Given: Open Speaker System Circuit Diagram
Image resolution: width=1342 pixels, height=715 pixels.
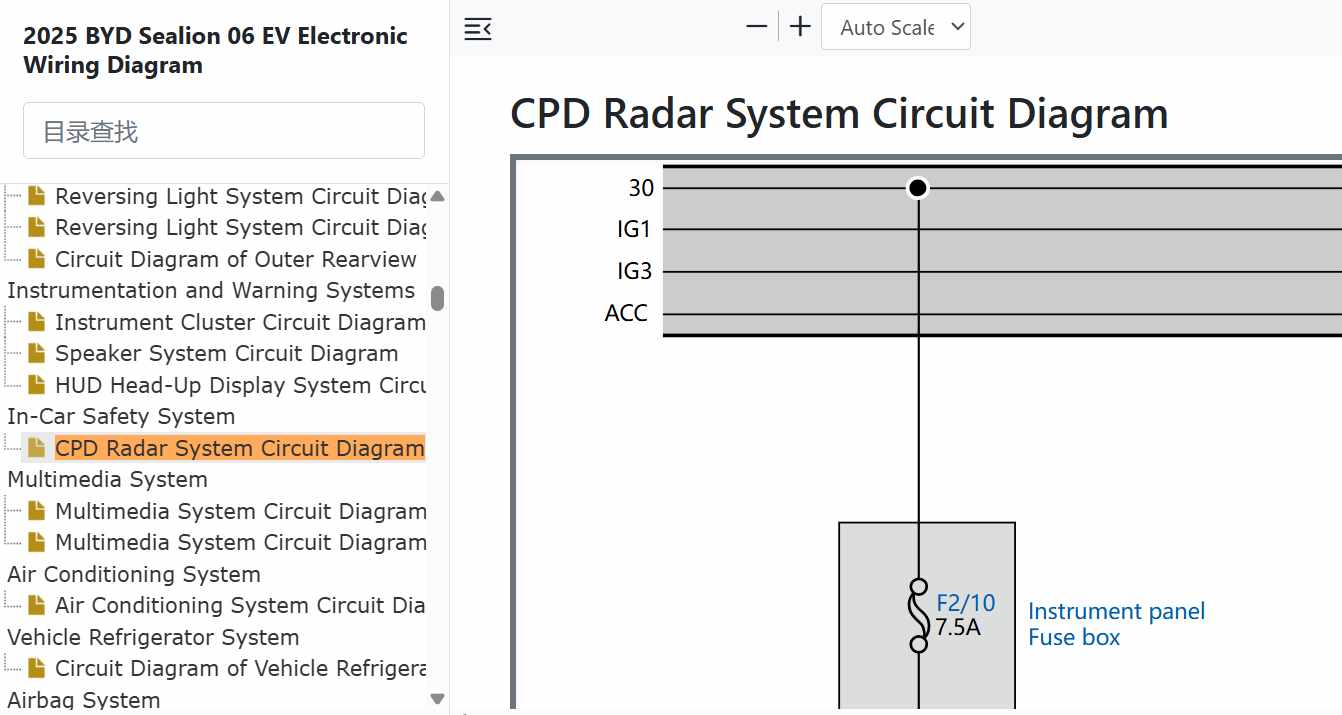Looking at the screenshot, I should coord(227,354).
